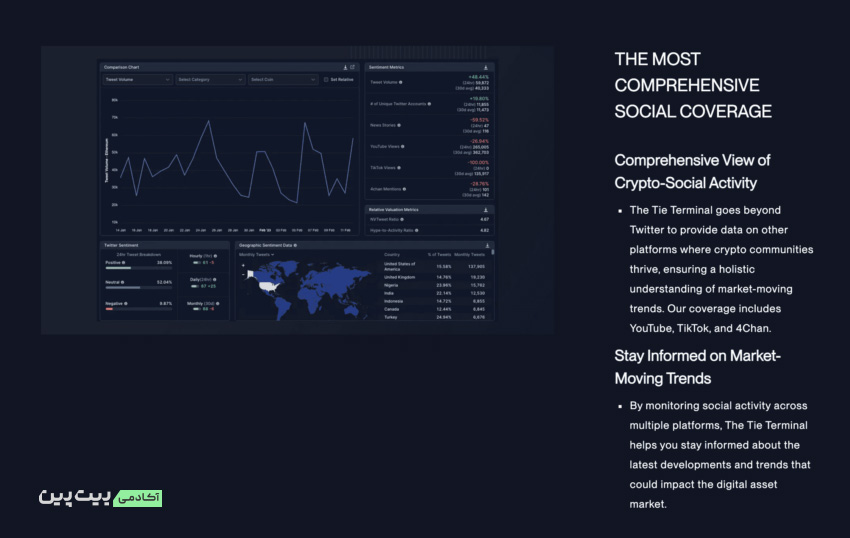
Task: Click info icon next to Unique Twitter Accounts
Action: (429, 104)
